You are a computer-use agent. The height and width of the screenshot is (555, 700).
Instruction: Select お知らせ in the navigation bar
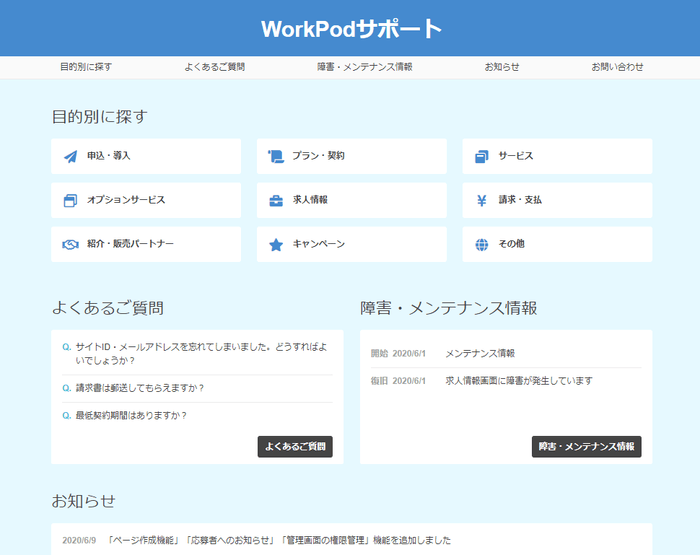502,67
